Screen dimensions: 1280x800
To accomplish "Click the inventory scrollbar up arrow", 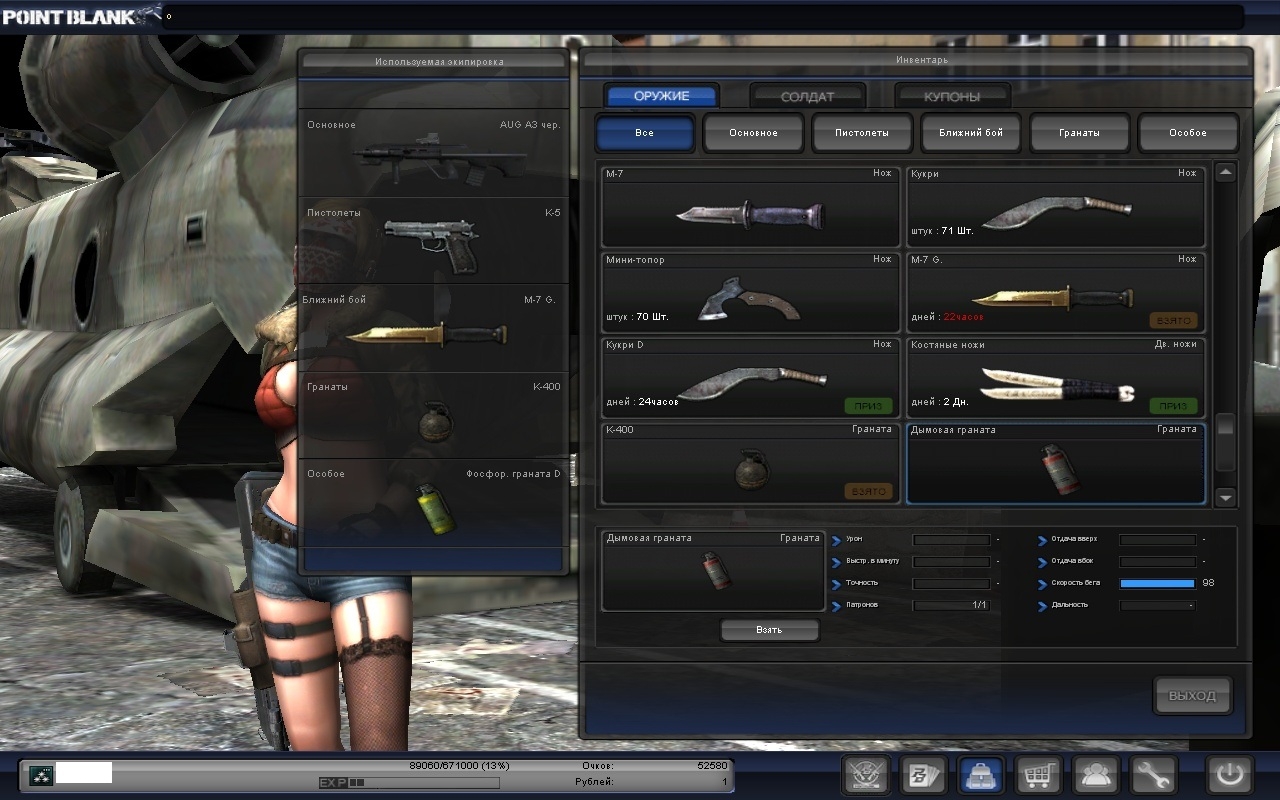I will [1226, 172].
